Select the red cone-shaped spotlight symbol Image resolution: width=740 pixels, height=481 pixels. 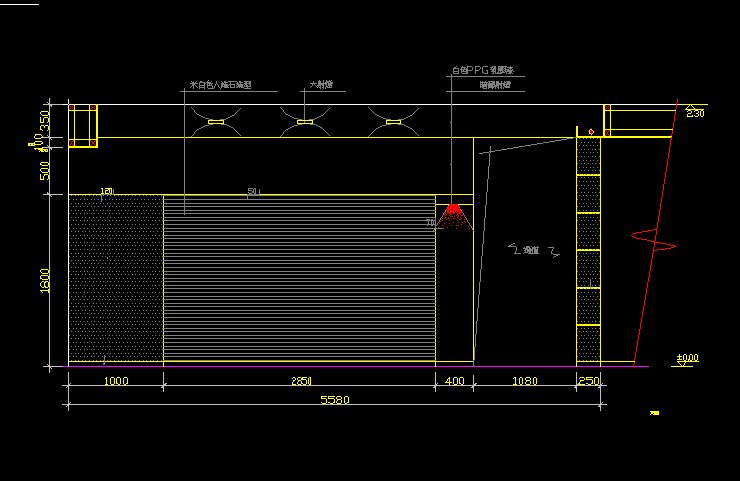click(x=454, y=213)
